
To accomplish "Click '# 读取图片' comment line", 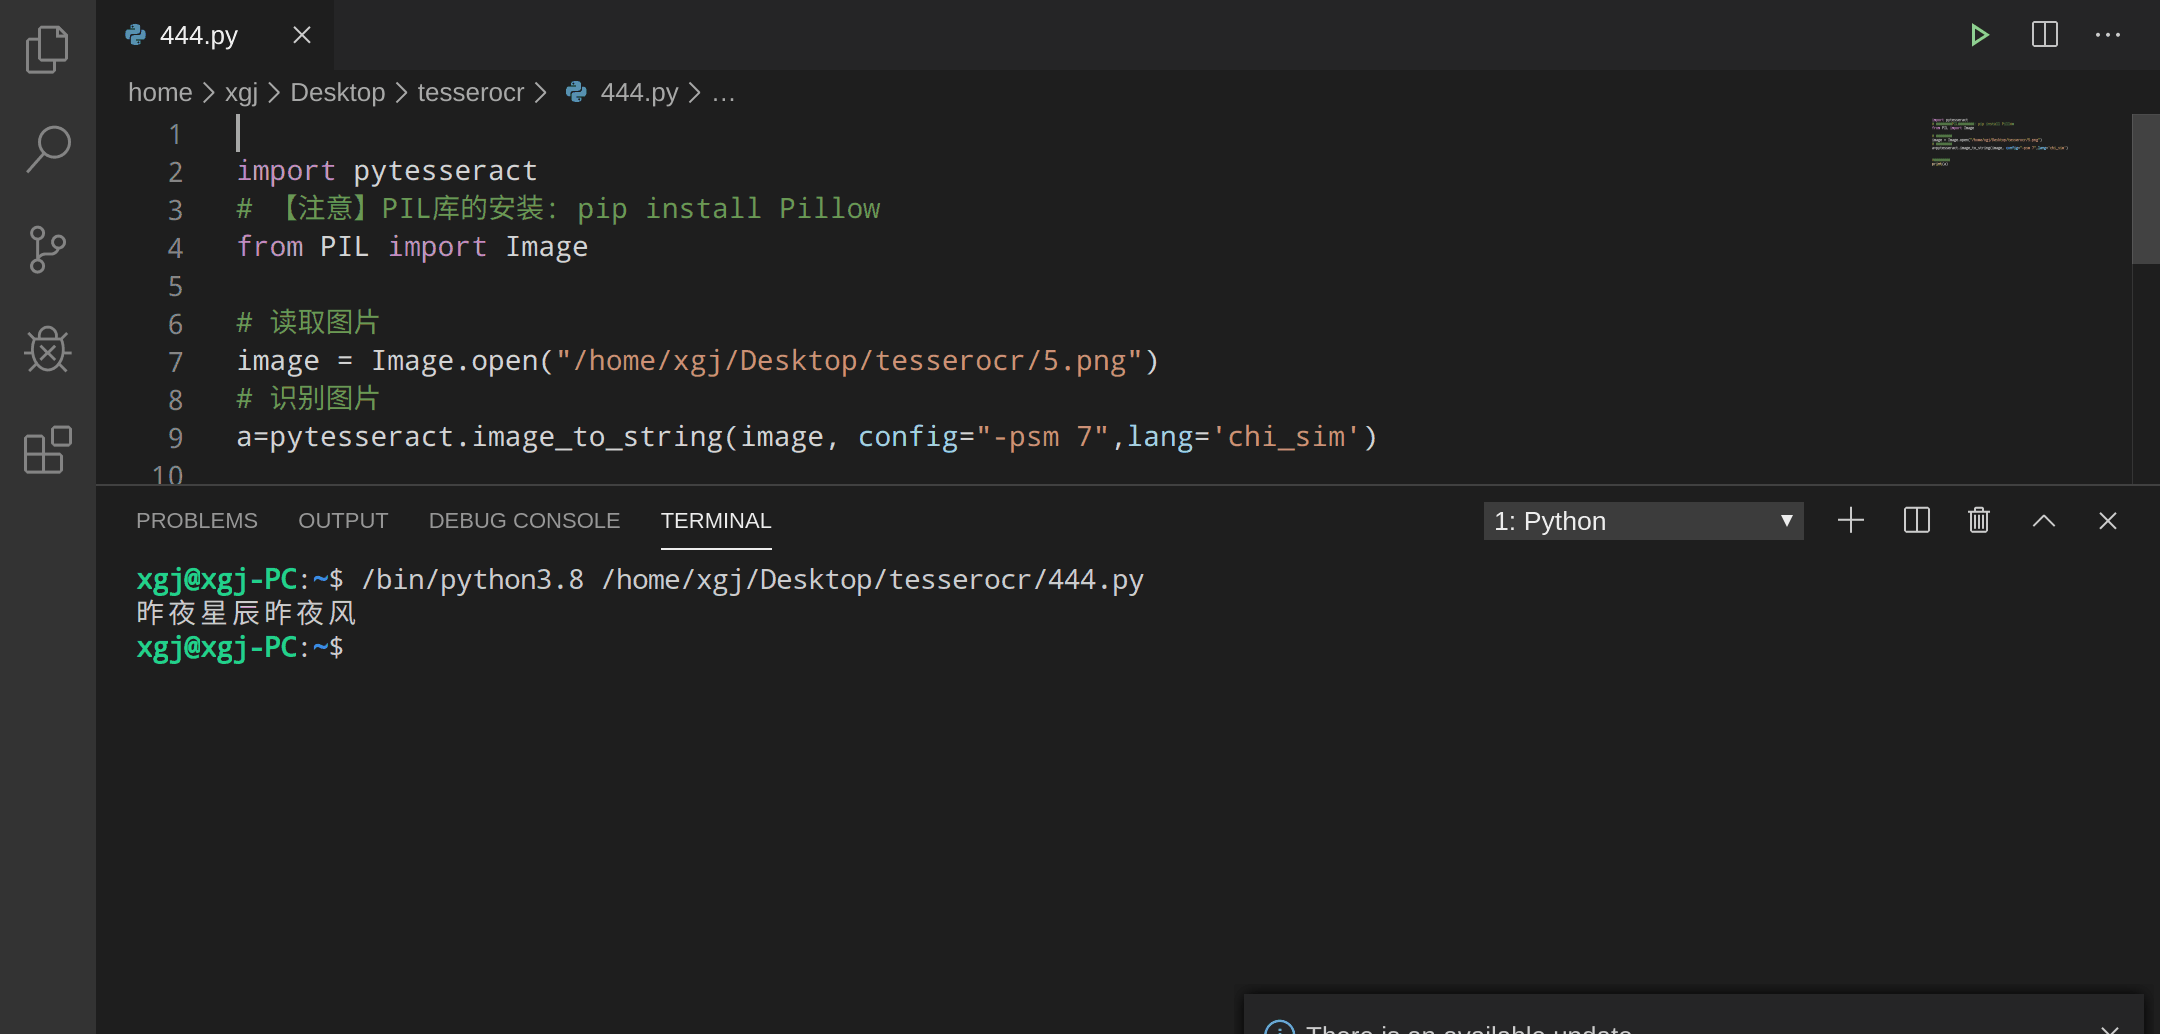I will 308,323.
